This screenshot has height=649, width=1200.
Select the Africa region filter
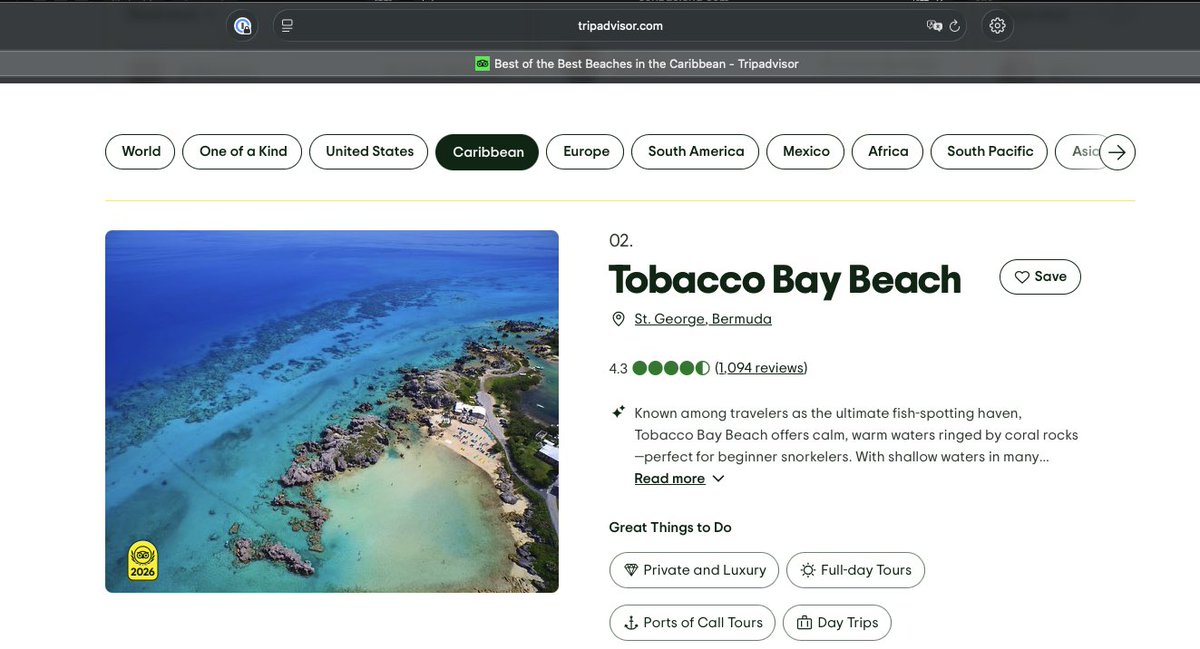(x=888, y=152)
